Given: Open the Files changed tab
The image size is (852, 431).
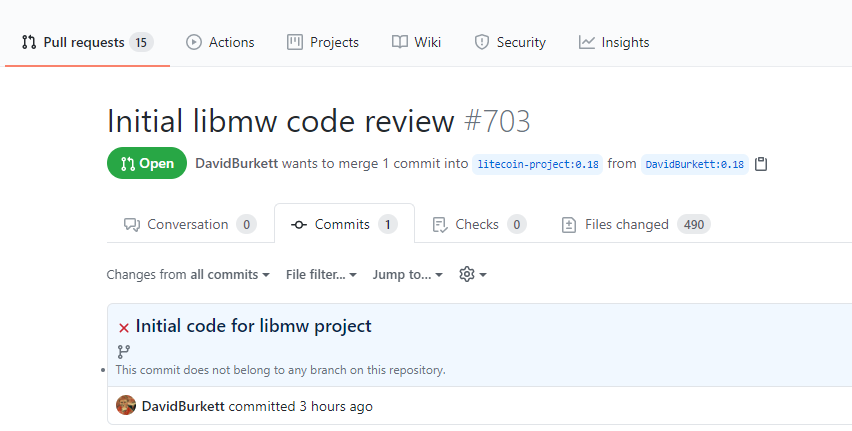Looking at the screenshot, I should click(x=636, y=224).
